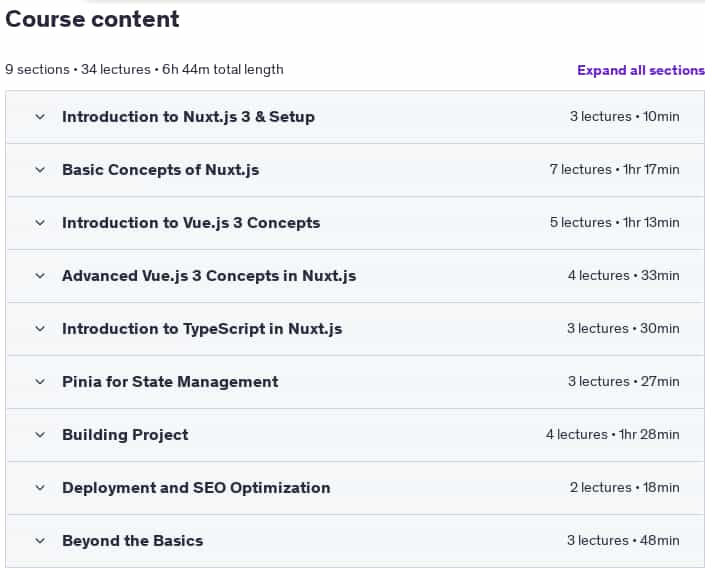The image size is (705, 568).
Task: Click the Expand all sections link
Action: [641, 70]
